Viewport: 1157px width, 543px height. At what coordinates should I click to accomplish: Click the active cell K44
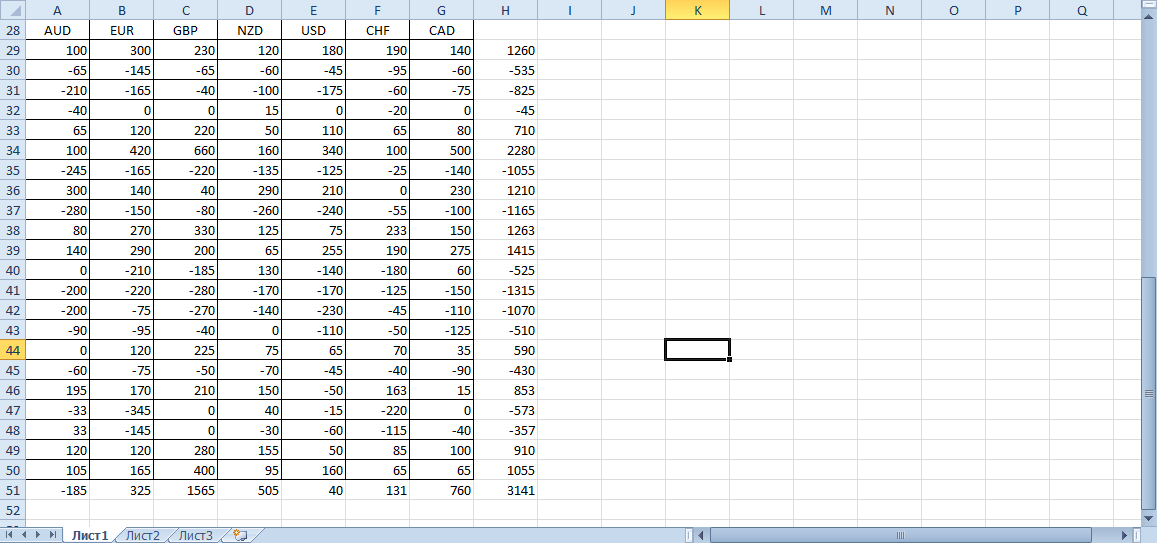point(697,350)
